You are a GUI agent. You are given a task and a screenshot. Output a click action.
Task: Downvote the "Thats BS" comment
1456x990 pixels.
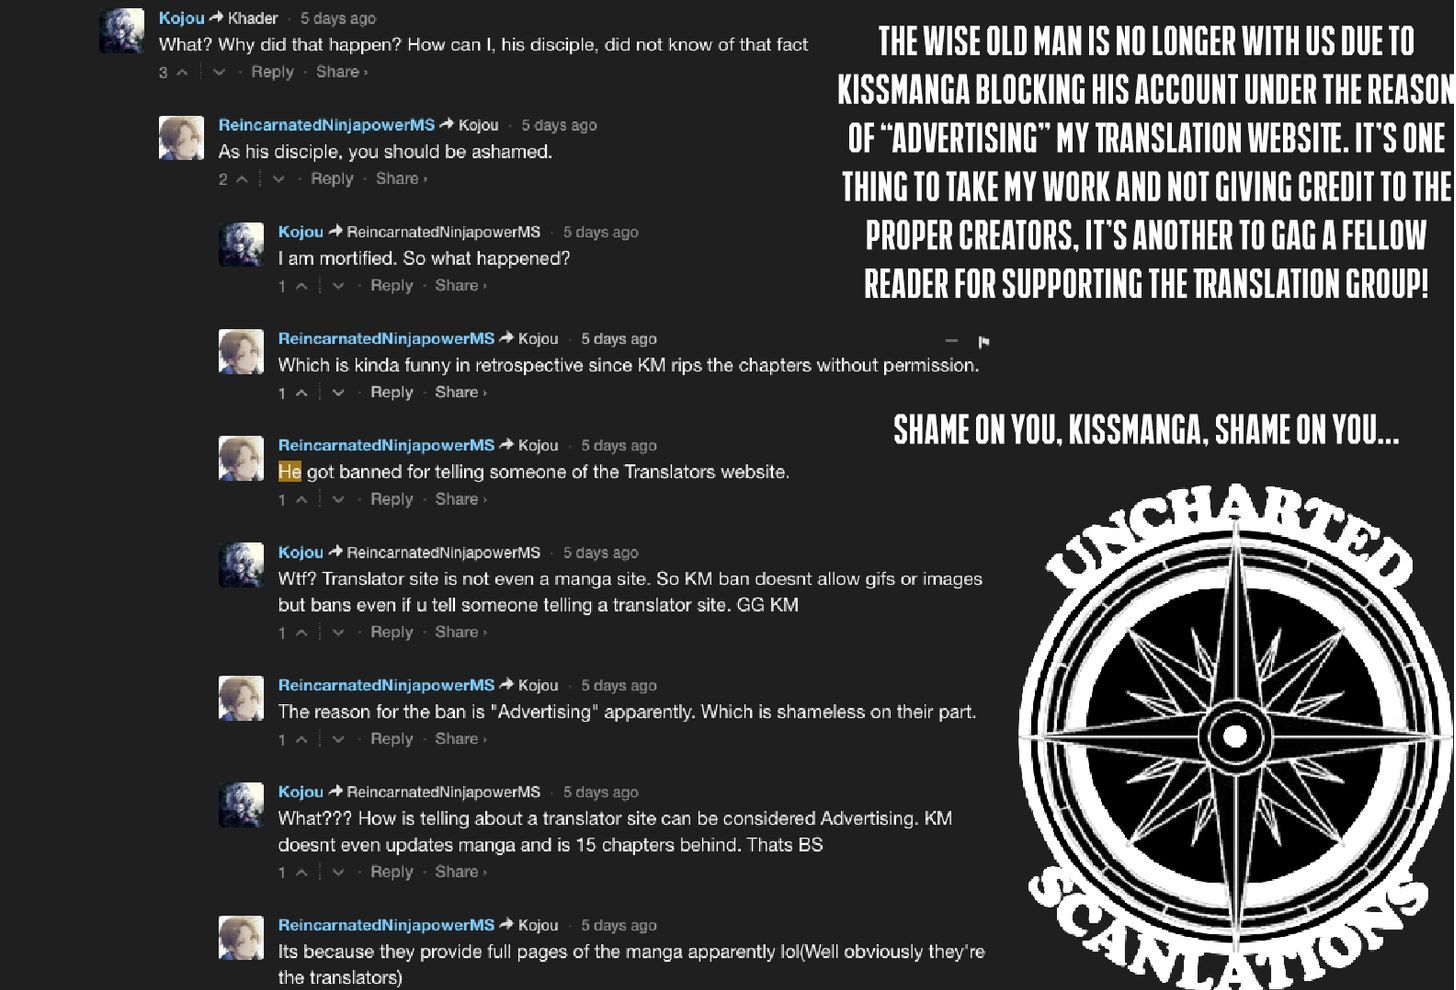[338, 873]
